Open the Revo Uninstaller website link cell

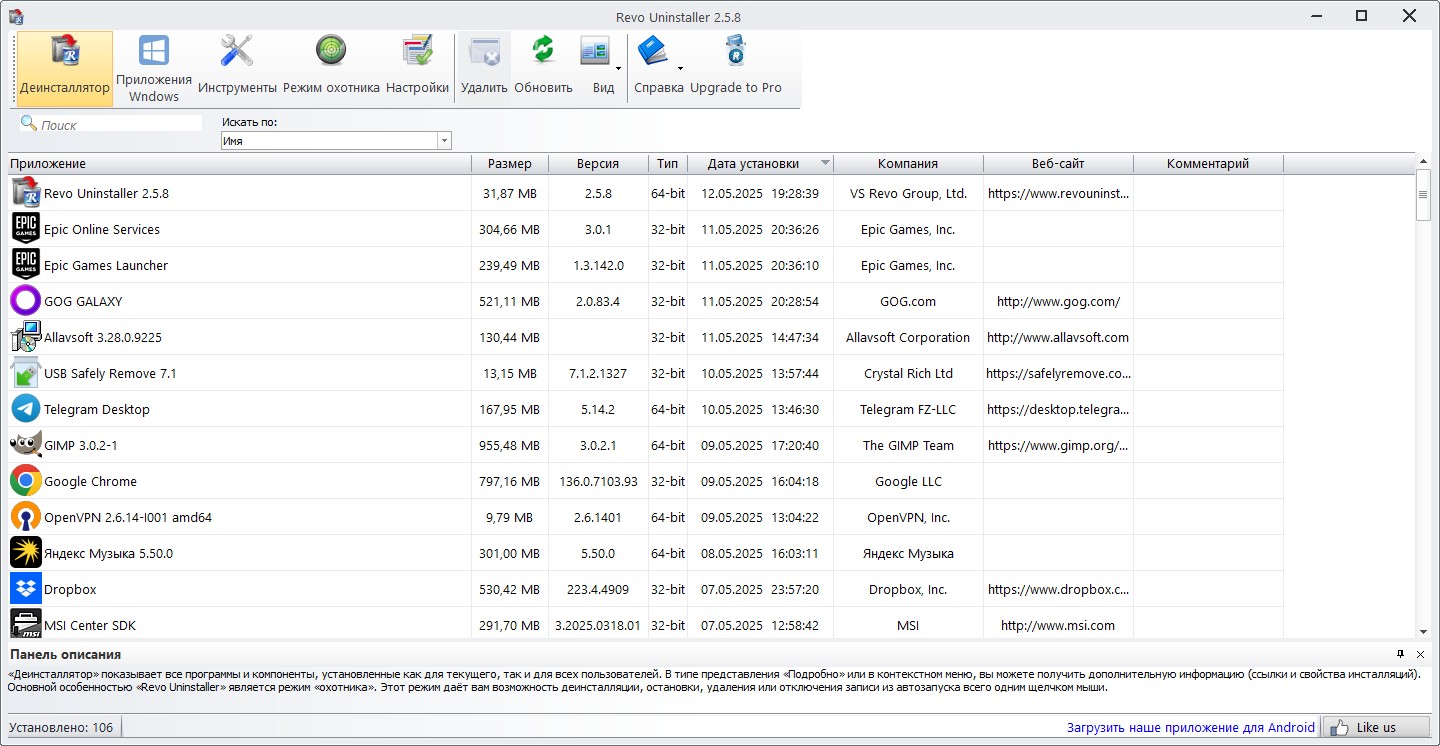click(1058, 193)
